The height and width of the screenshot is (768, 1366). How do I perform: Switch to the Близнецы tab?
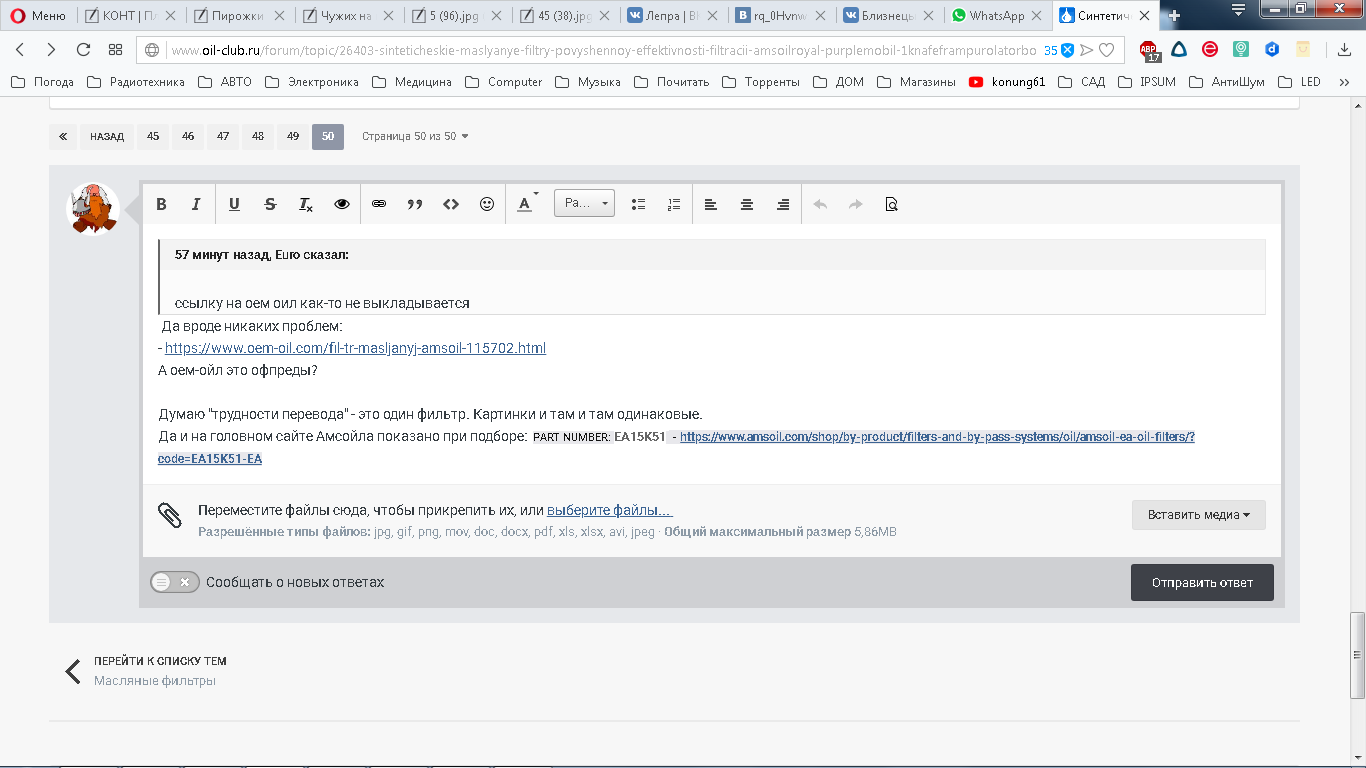887,16
